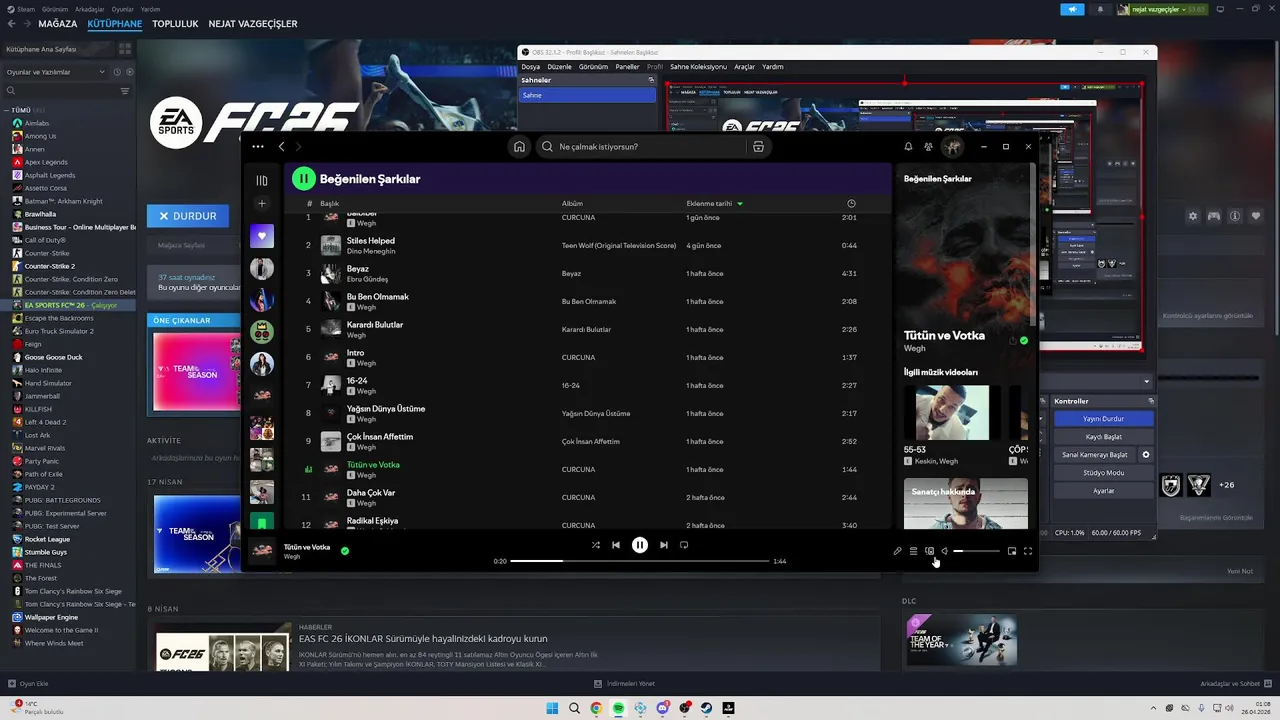Open Steam notifications bell icon
Image resolution: width=1280 pixels, height=720 pixels.
(1101, 9)
